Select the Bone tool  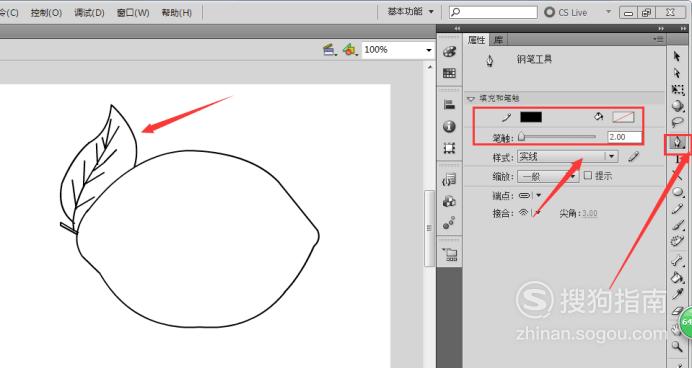[677, 260]
